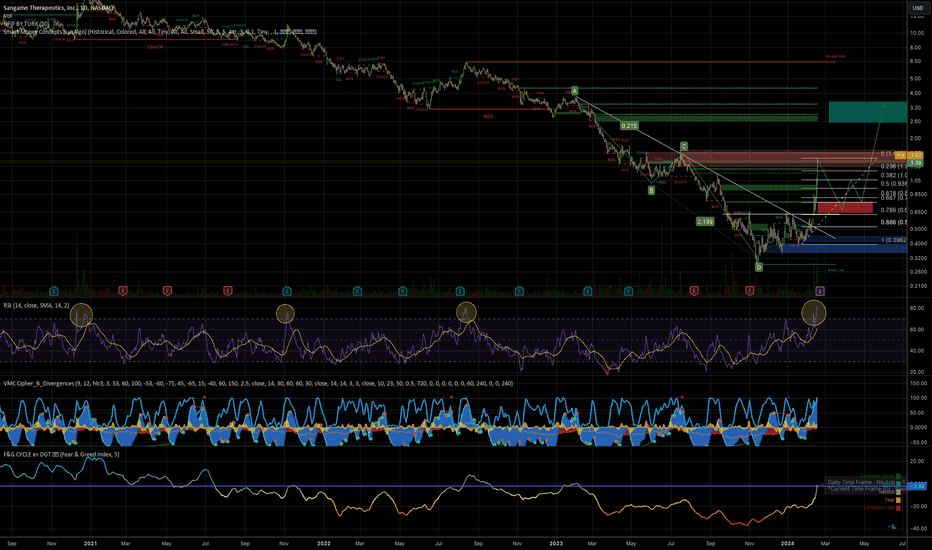The image size is (932, 550).
Task: Click the red earnings marker above Nov 2023
Action: point(750,291)
